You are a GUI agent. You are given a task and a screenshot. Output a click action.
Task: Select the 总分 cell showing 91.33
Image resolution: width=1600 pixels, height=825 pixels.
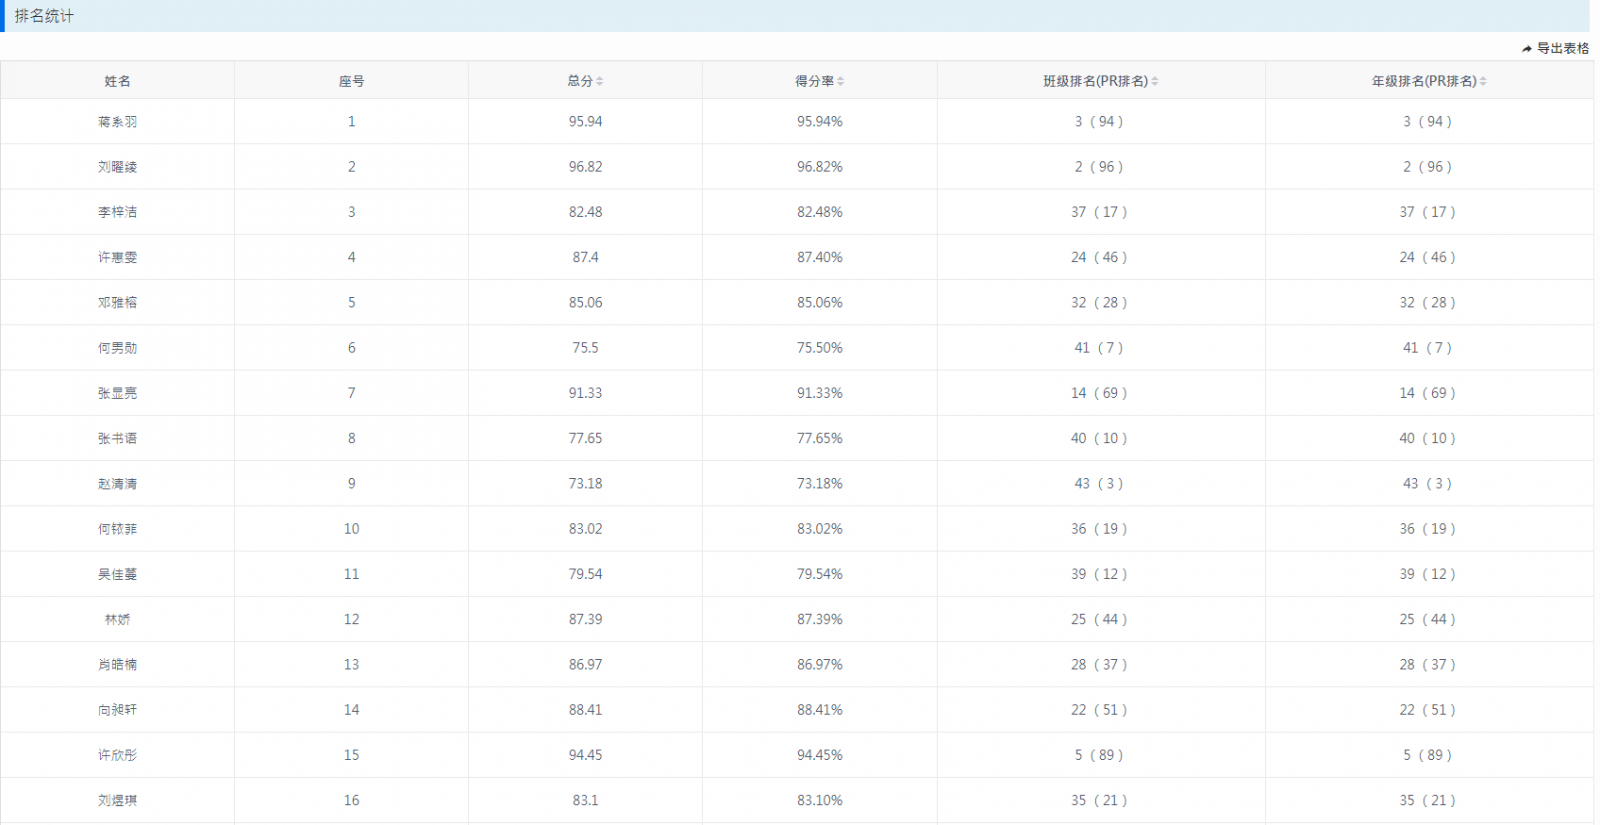pyautogui.click(x=585, y=393)
